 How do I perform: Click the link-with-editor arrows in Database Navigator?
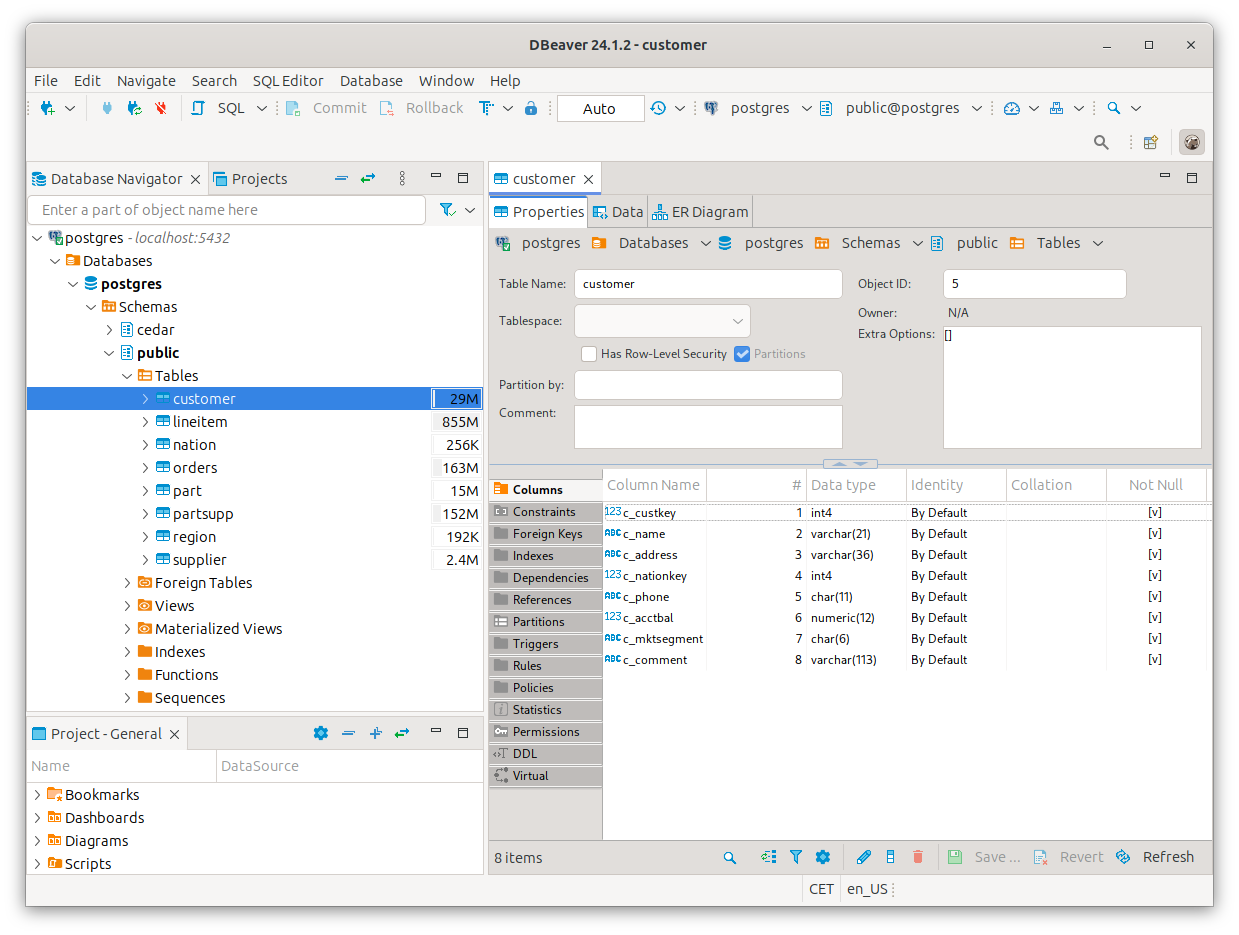coord(368,178)
